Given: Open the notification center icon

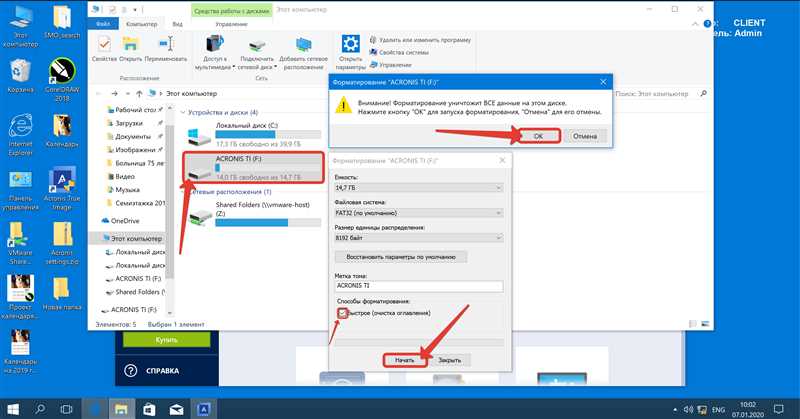Looking at the screenshot, I should [x=779, y=409].
